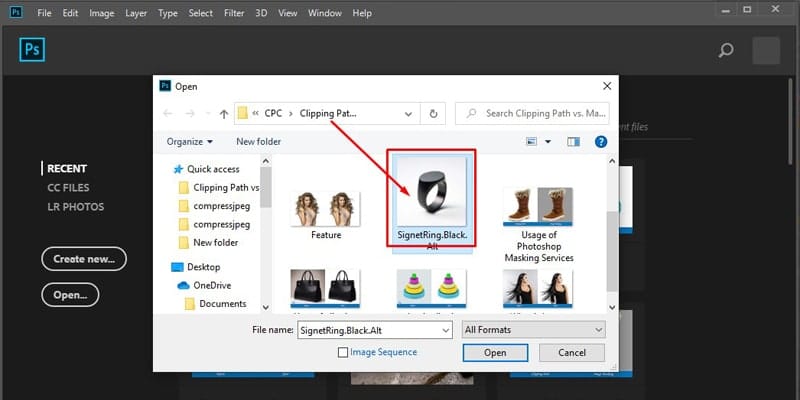The image size is (800, 400).
Task: Click Create new... on start screen
Action: point(84,259)
